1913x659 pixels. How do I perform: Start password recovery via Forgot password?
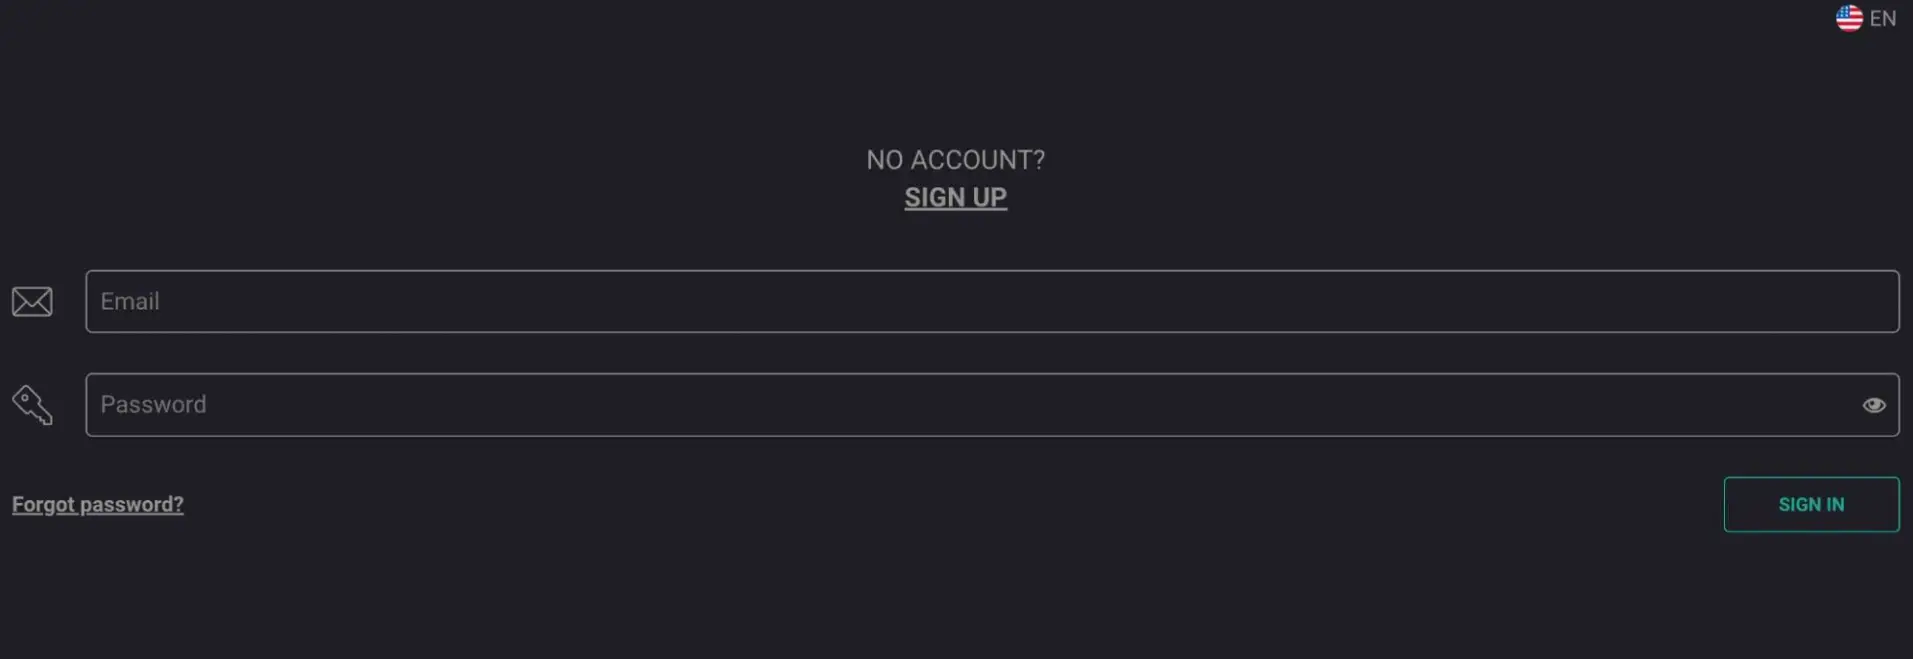point(98,504)
